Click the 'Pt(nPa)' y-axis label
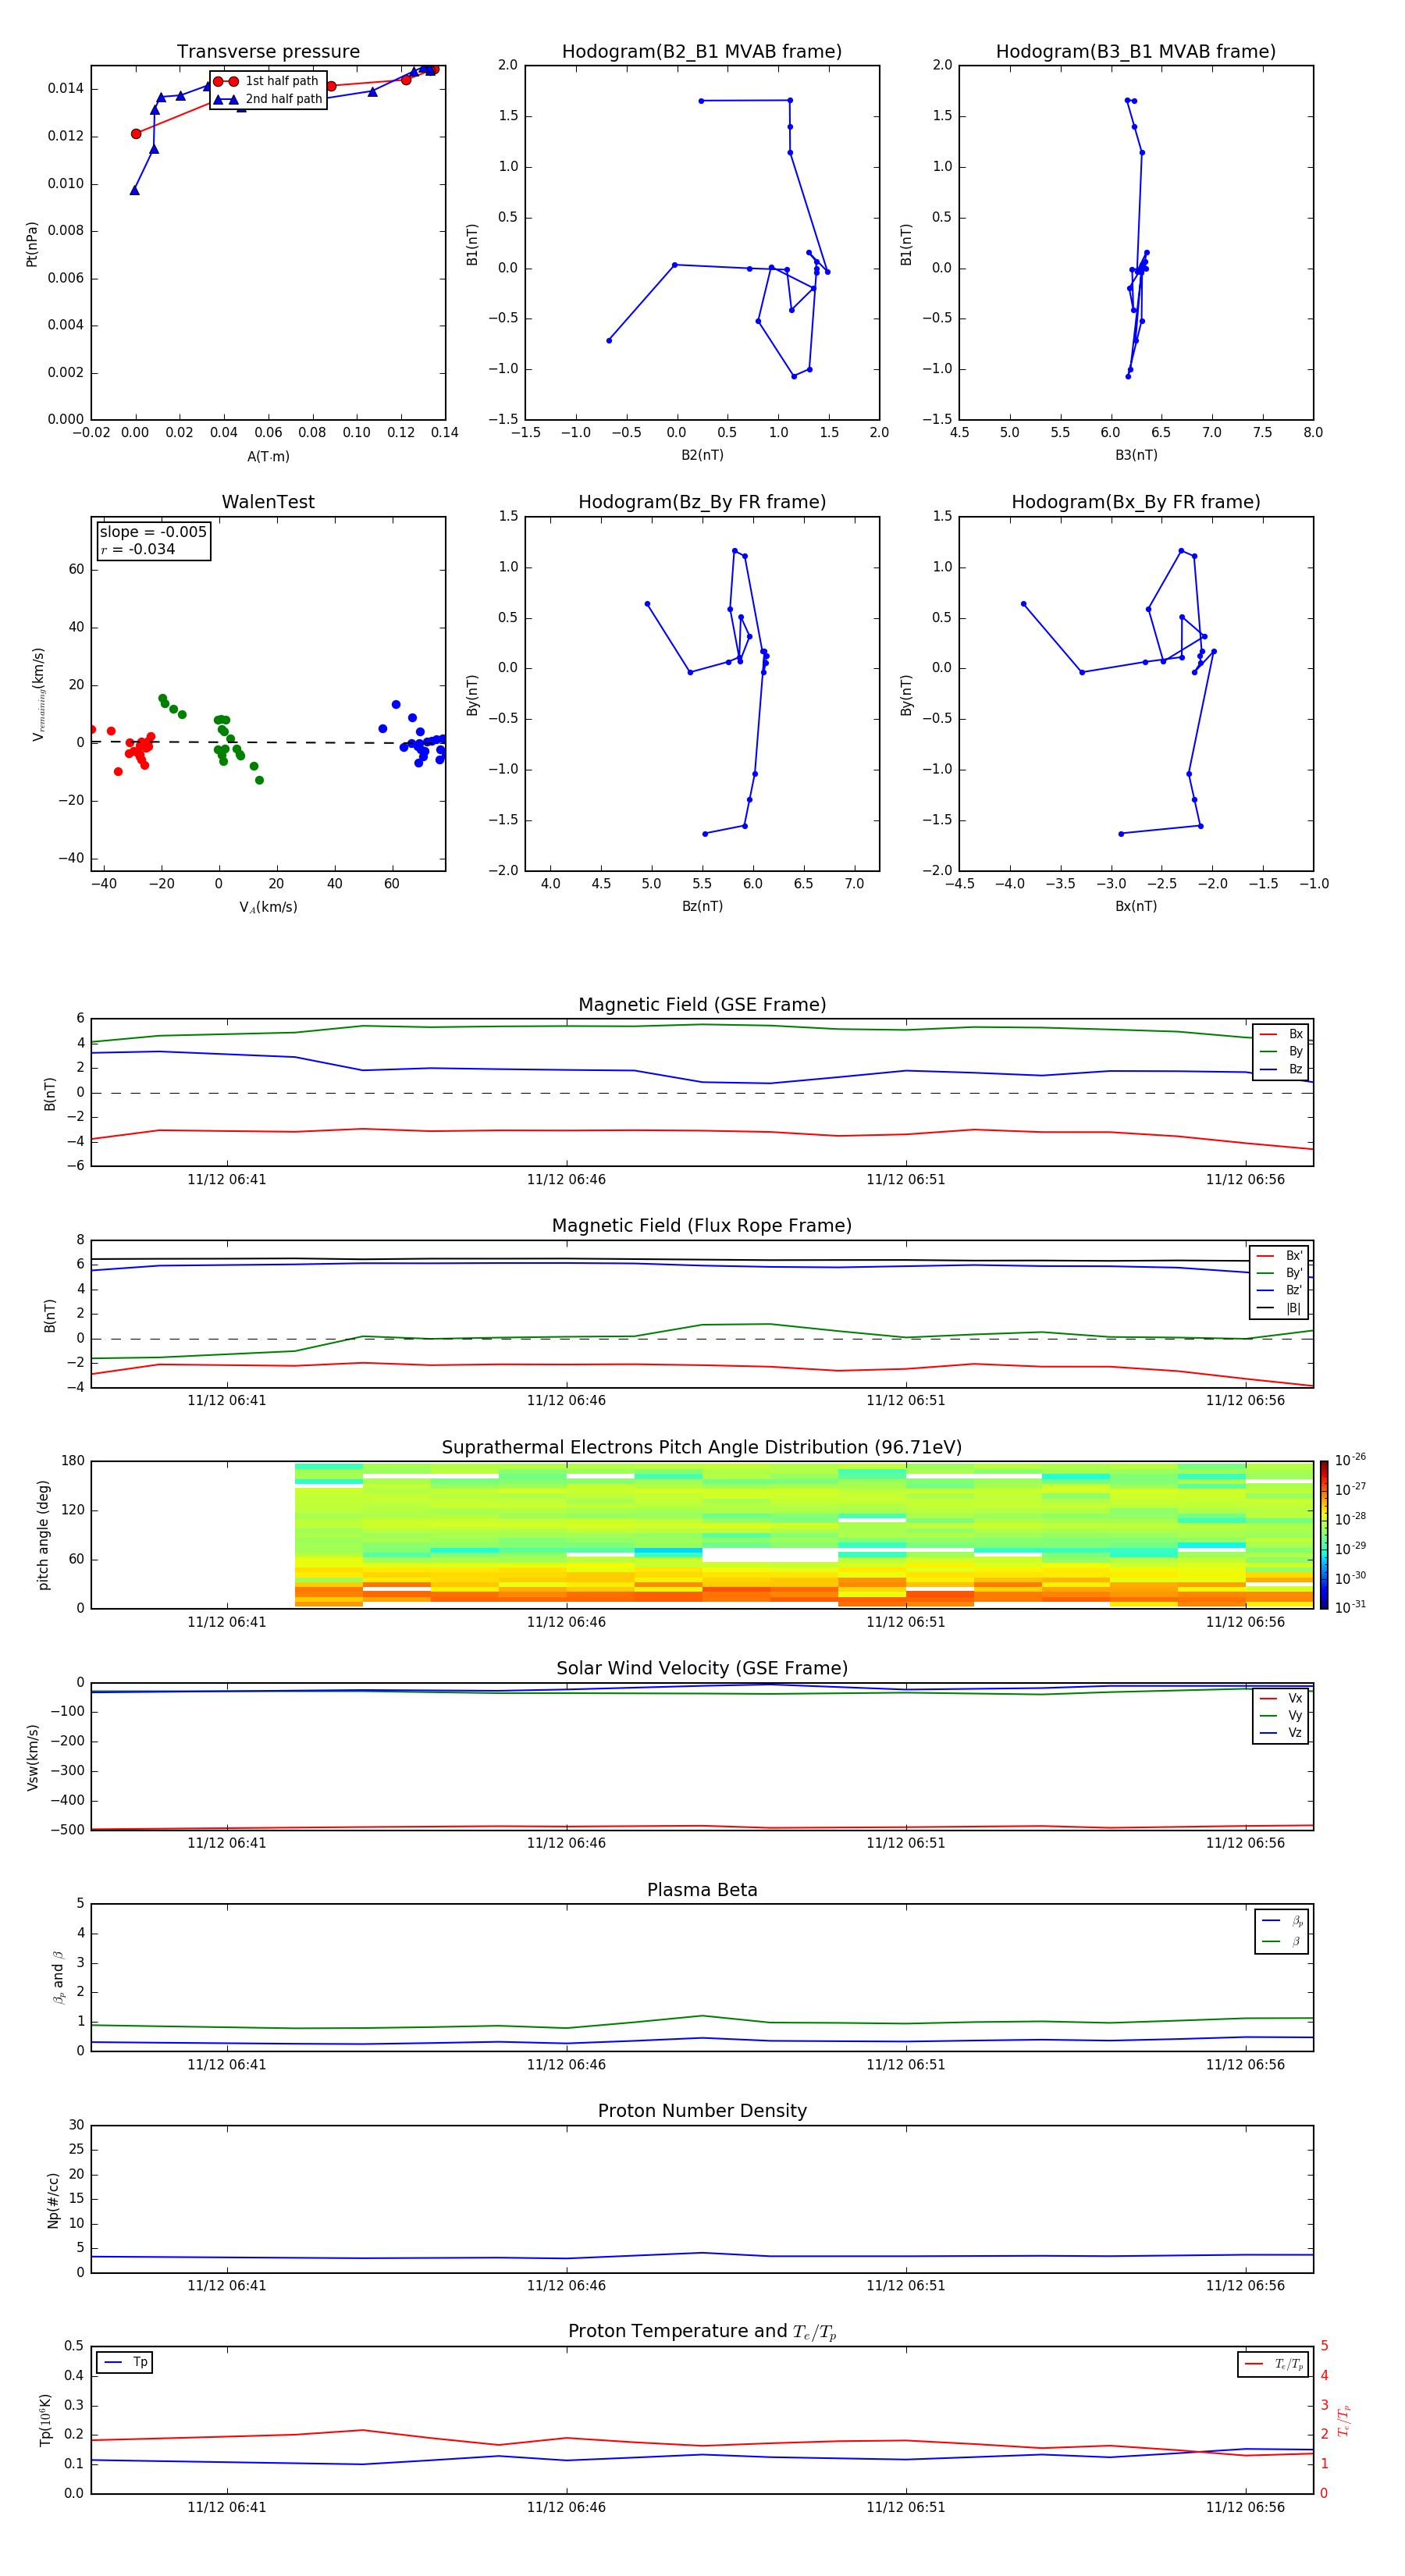Viewport: 1405px width, 2576px height. click(x=32, y=244)
